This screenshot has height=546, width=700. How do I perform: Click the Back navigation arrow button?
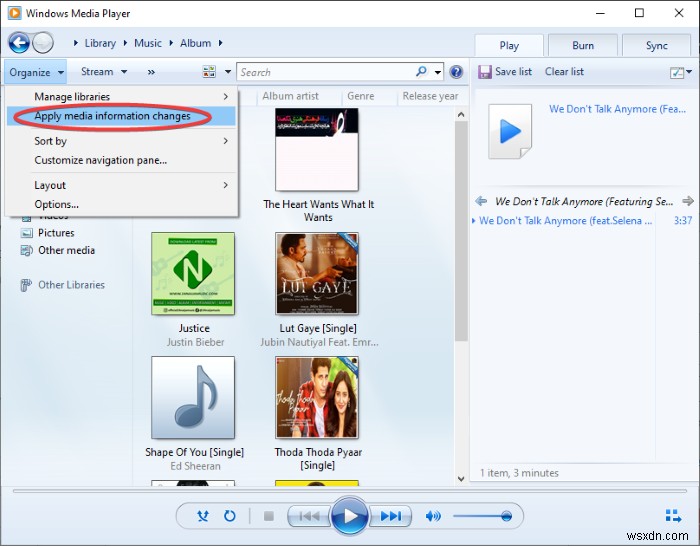coord(19,43)
